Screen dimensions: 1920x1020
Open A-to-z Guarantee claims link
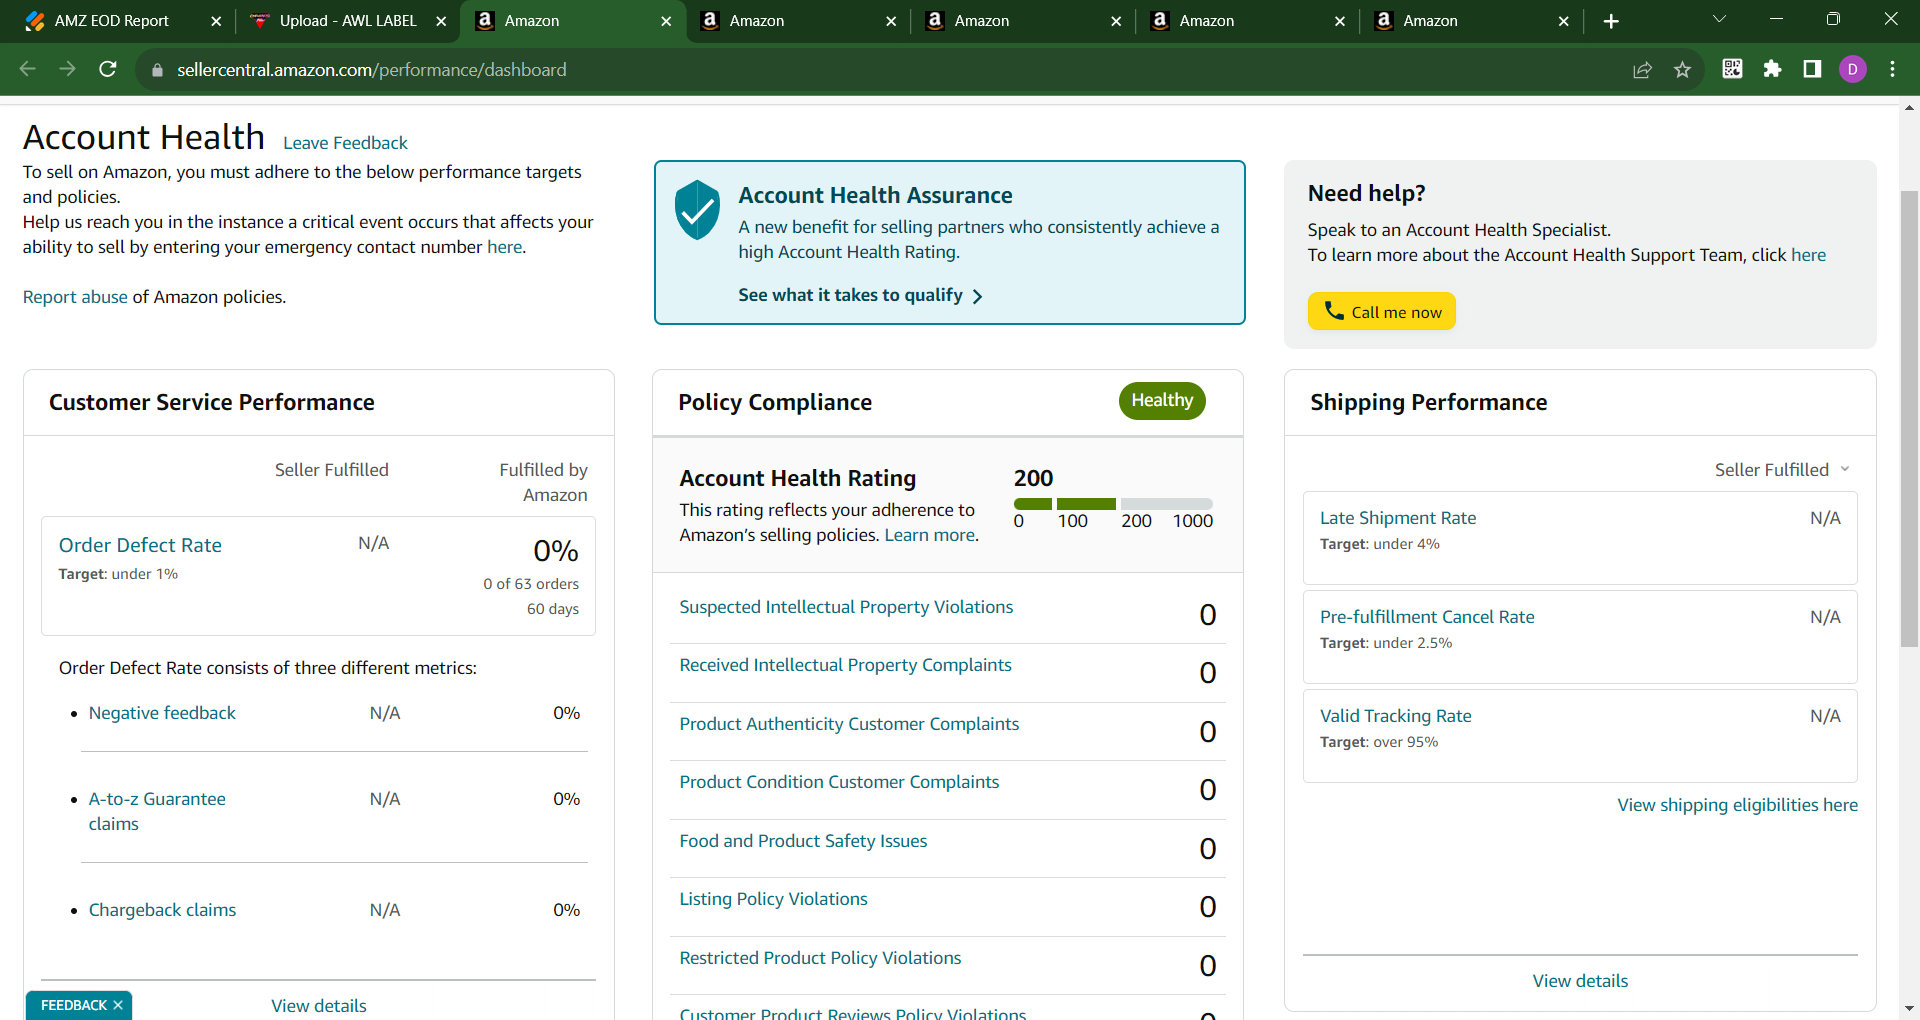pos(157,811)
